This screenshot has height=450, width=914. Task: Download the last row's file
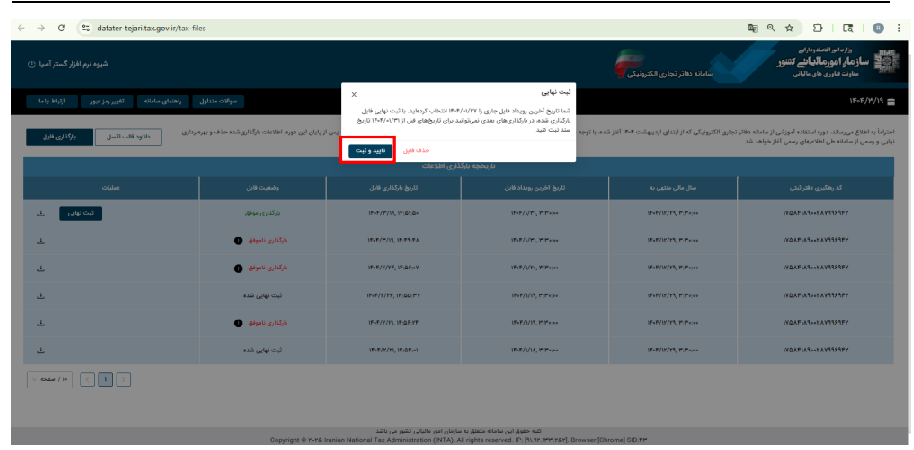[40, 350]
